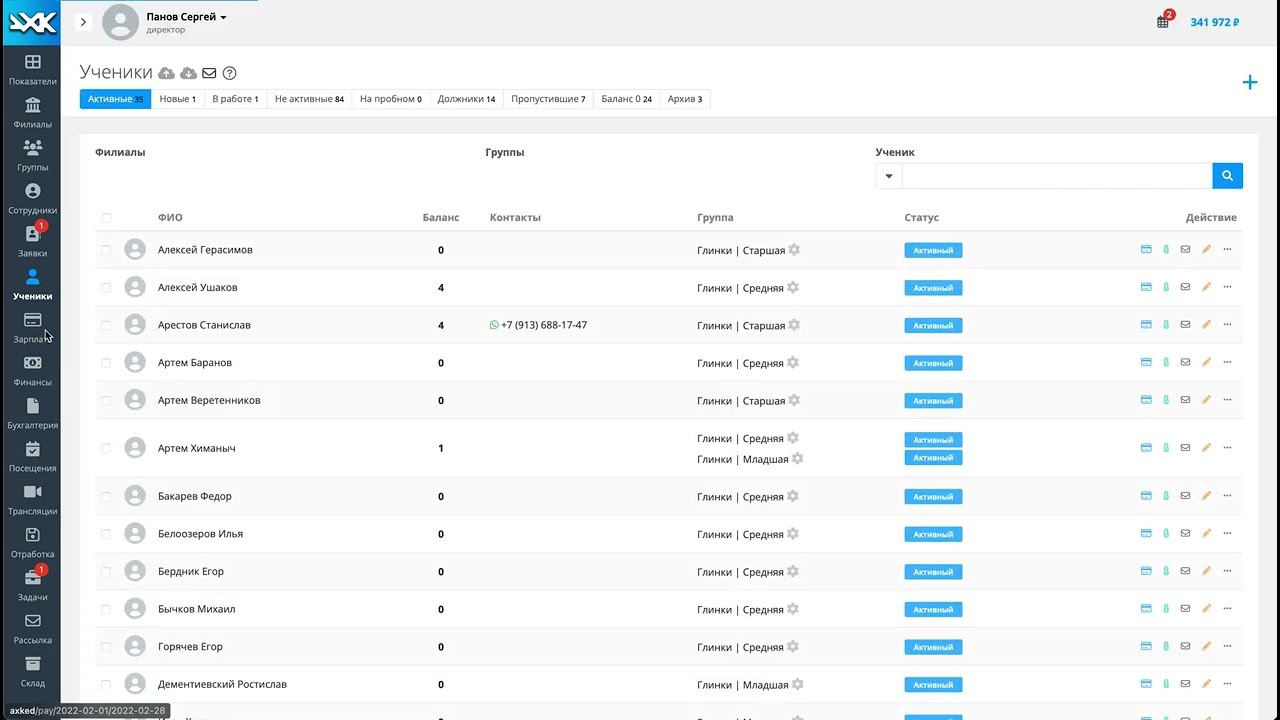This screenshot has height=720, width=1280.
Task: Open more actions menu for Артем Химаныч
Action: pos(1227,448)
